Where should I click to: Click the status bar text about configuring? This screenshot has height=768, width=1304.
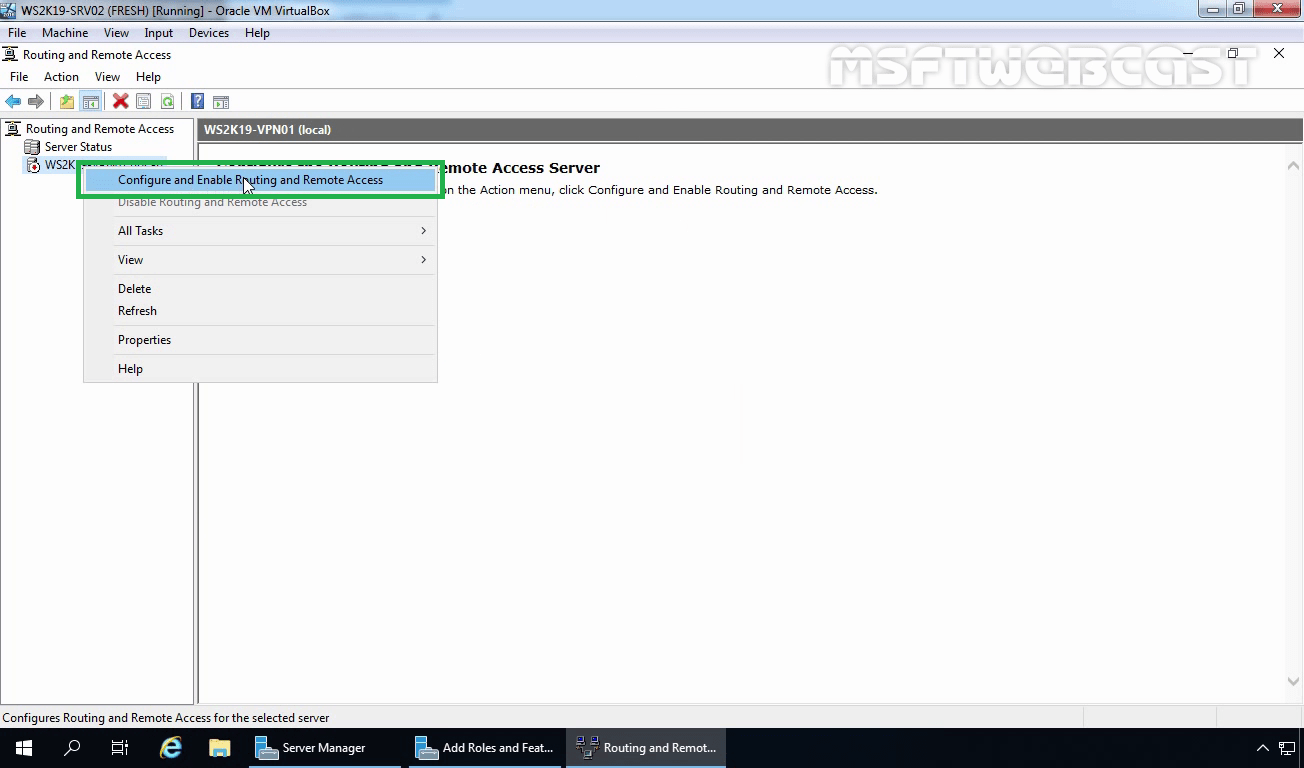coord(166,718)
